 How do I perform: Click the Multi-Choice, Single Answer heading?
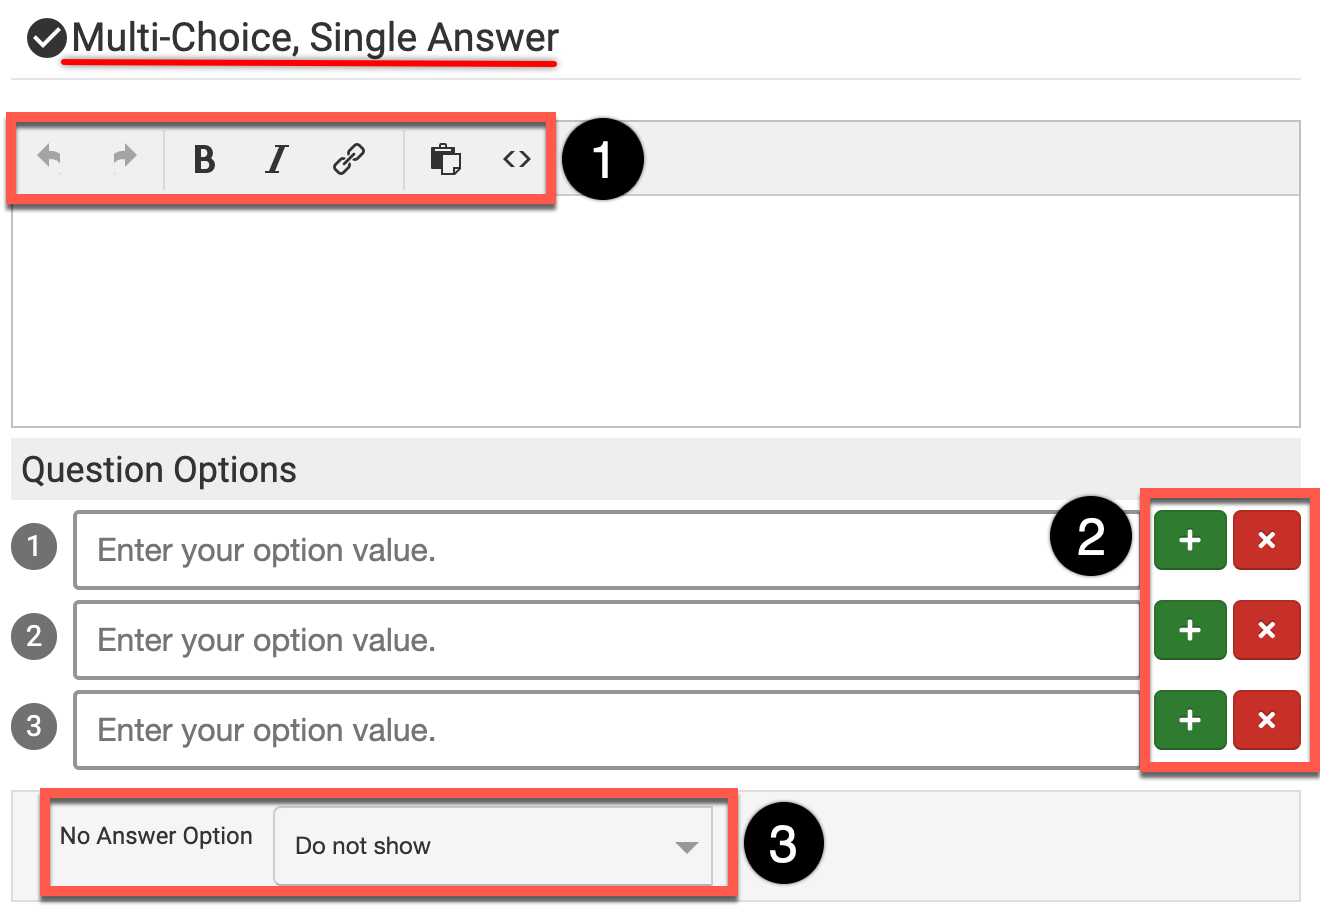pyautogui.click(x=315, y=39)
